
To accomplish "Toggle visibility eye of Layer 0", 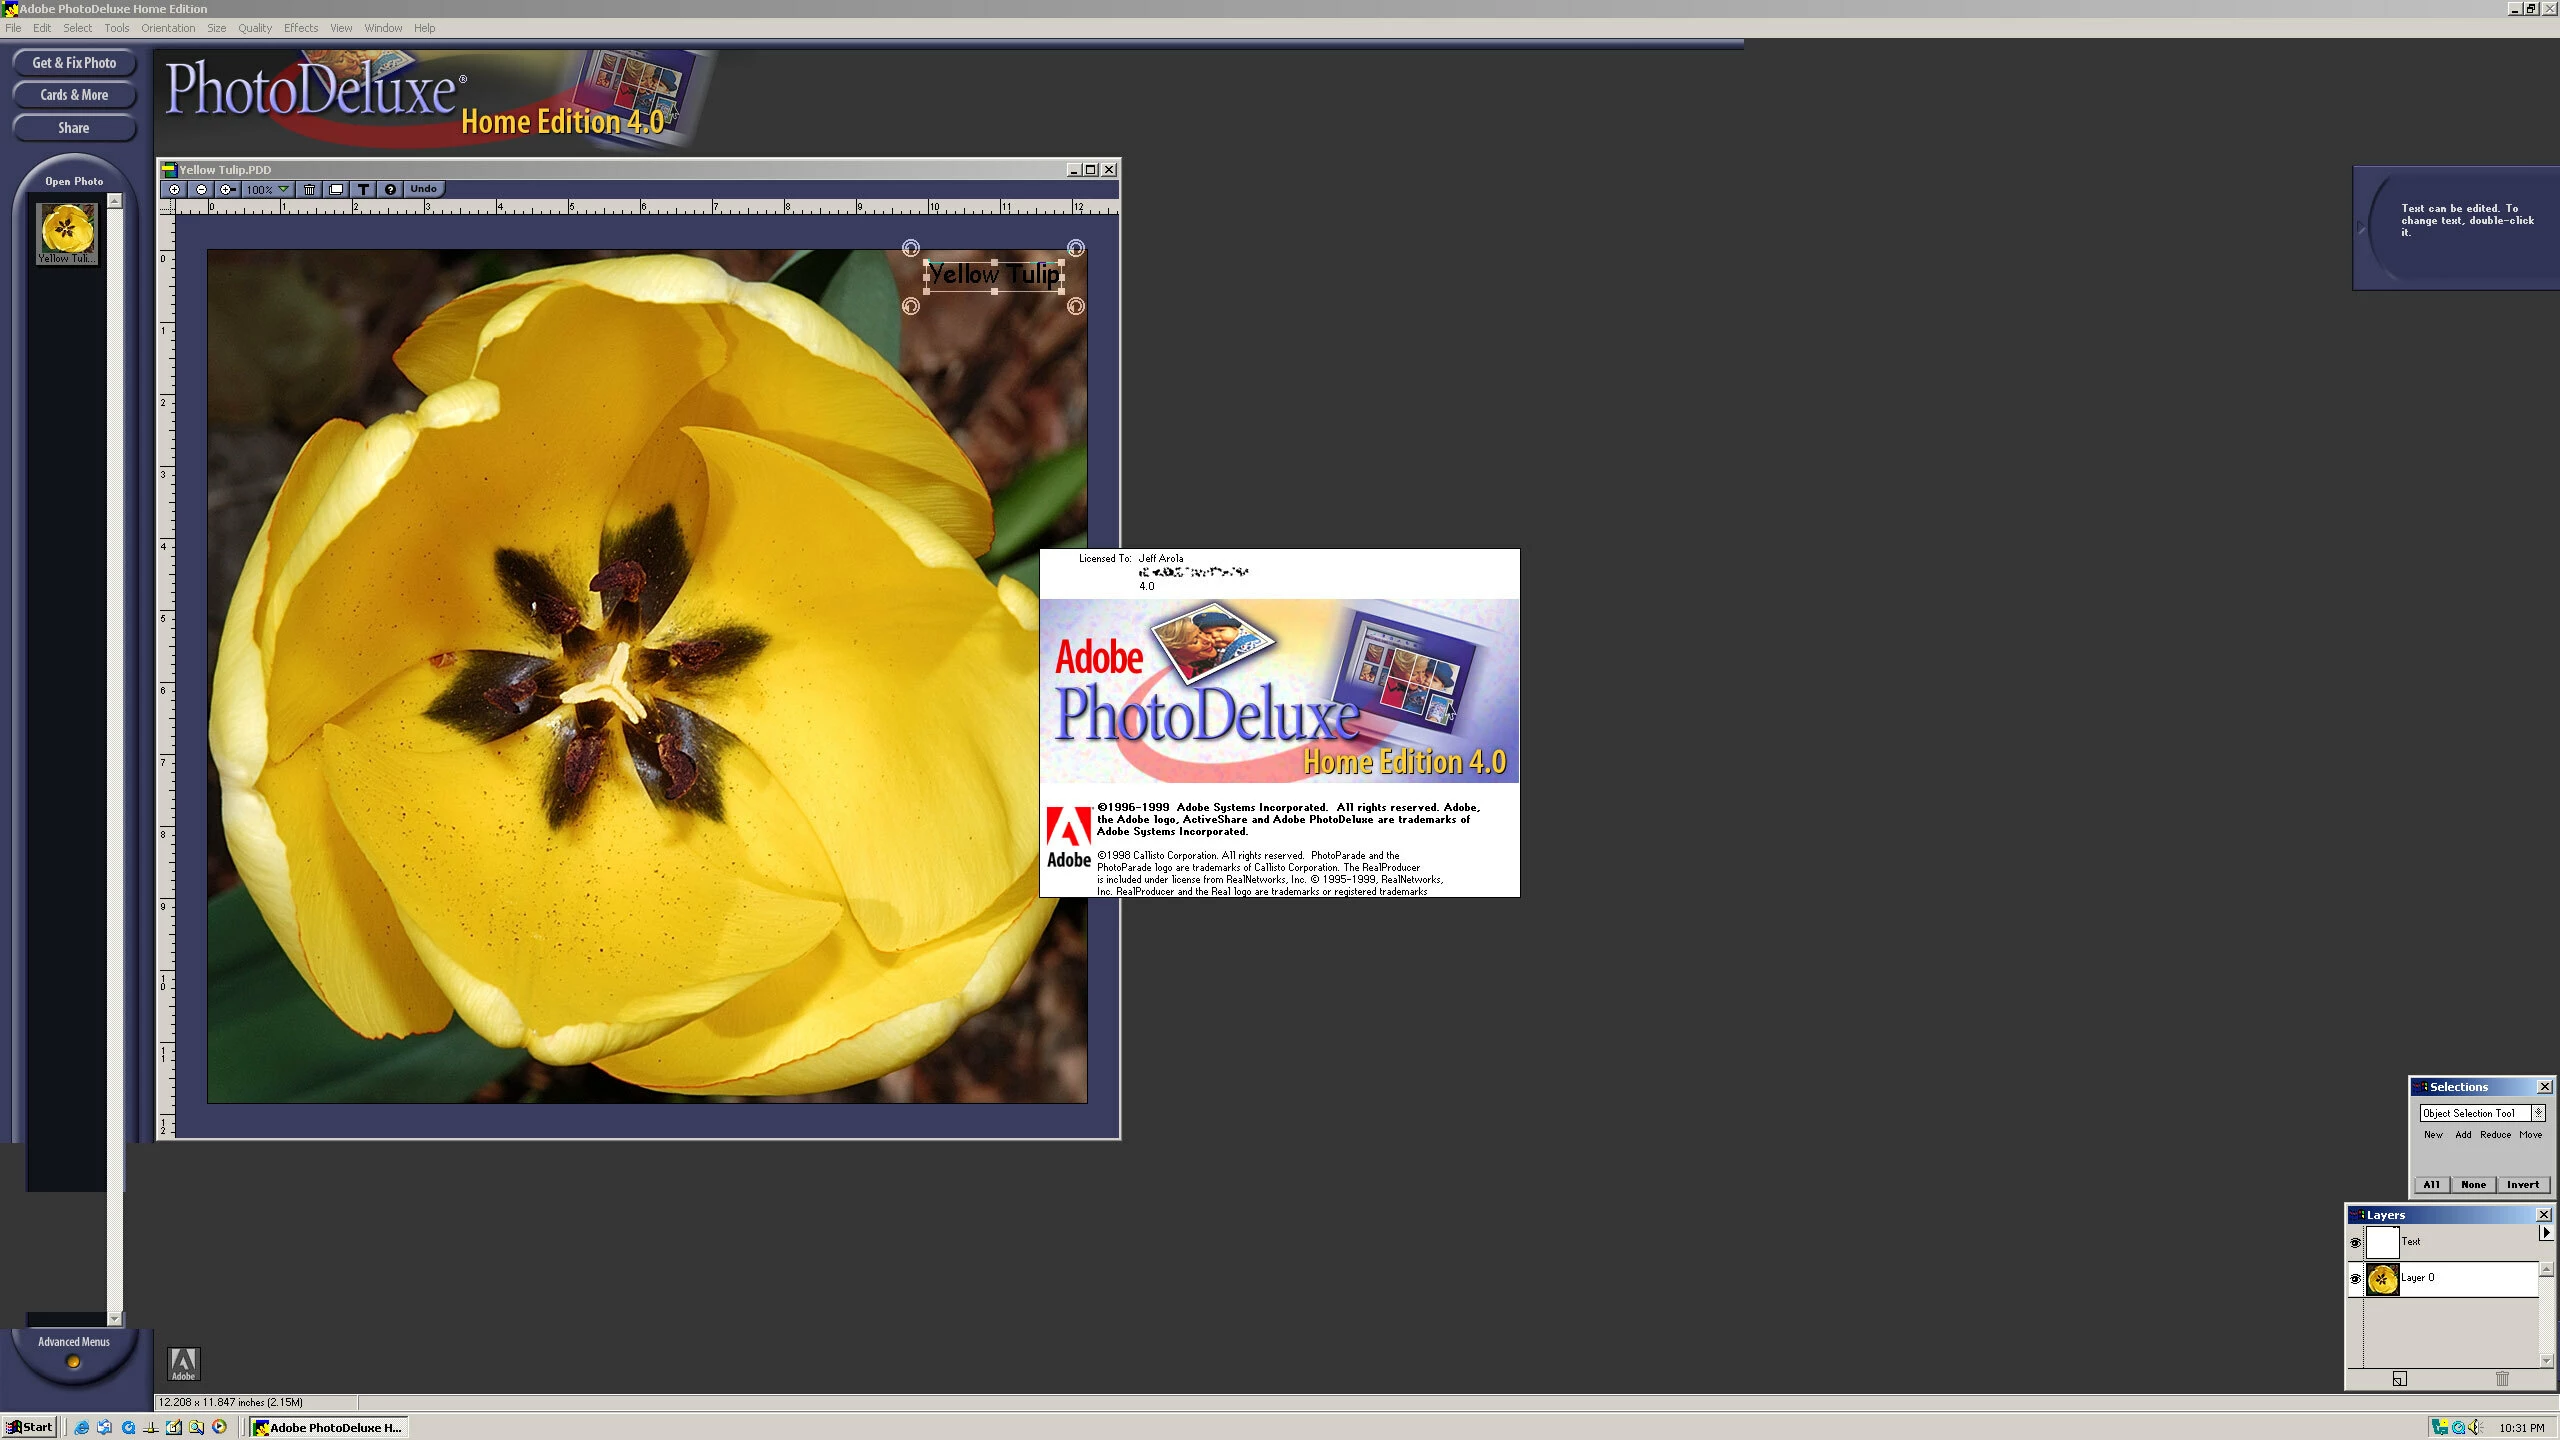I will pyautogui.click(x=2355, y=1279).
